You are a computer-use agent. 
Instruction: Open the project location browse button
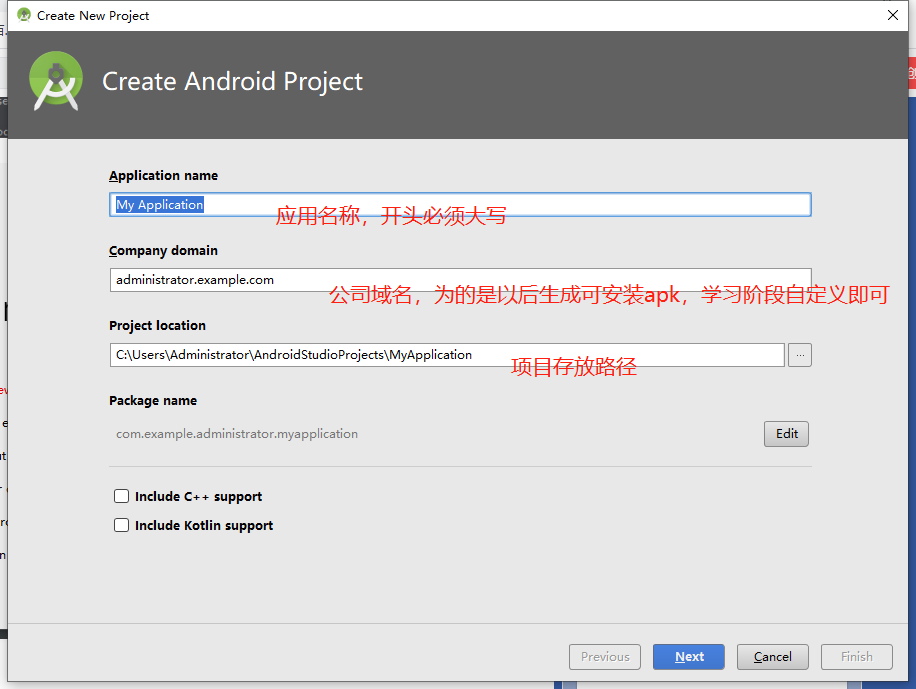[800, 355]
